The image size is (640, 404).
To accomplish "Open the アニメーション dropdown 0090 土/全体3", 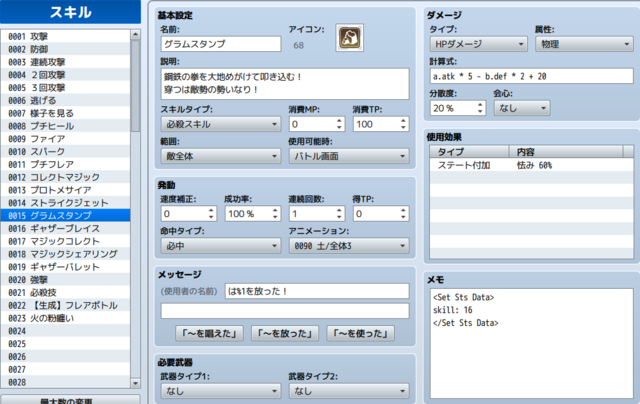I will pyautogui.click(x=349, y=246).
